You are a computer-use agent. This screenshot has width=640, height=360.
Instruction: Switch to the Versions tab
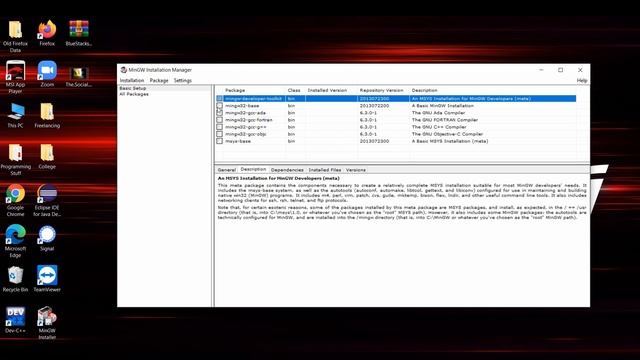356,170
